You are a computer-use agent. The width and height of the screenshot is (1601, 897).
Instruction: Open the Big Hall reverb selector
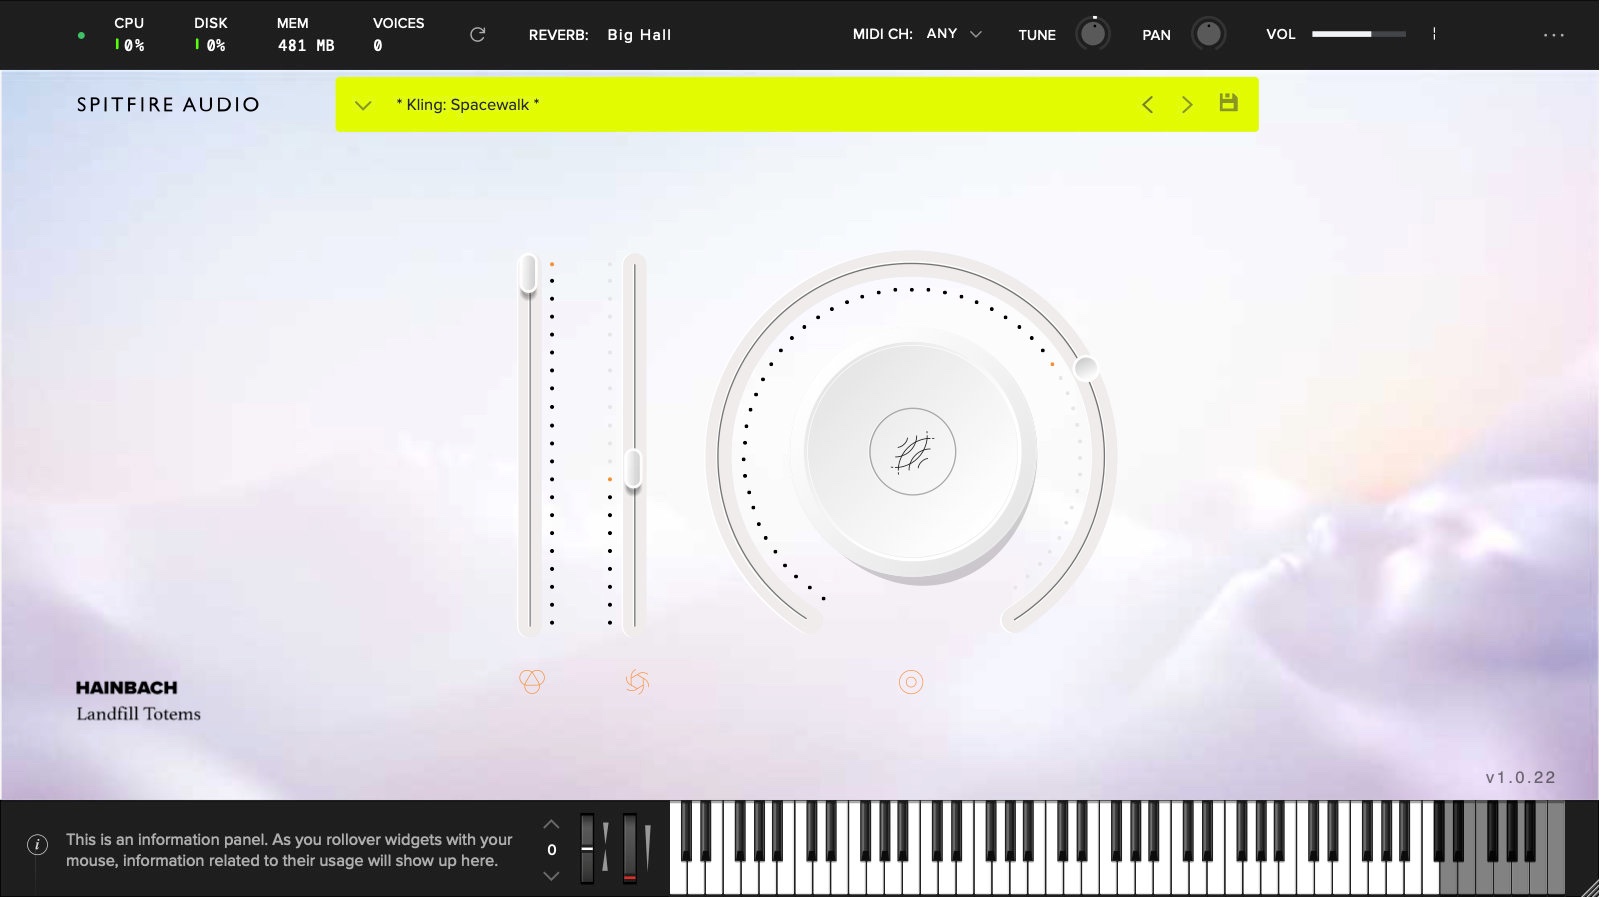tap(639, 35)
